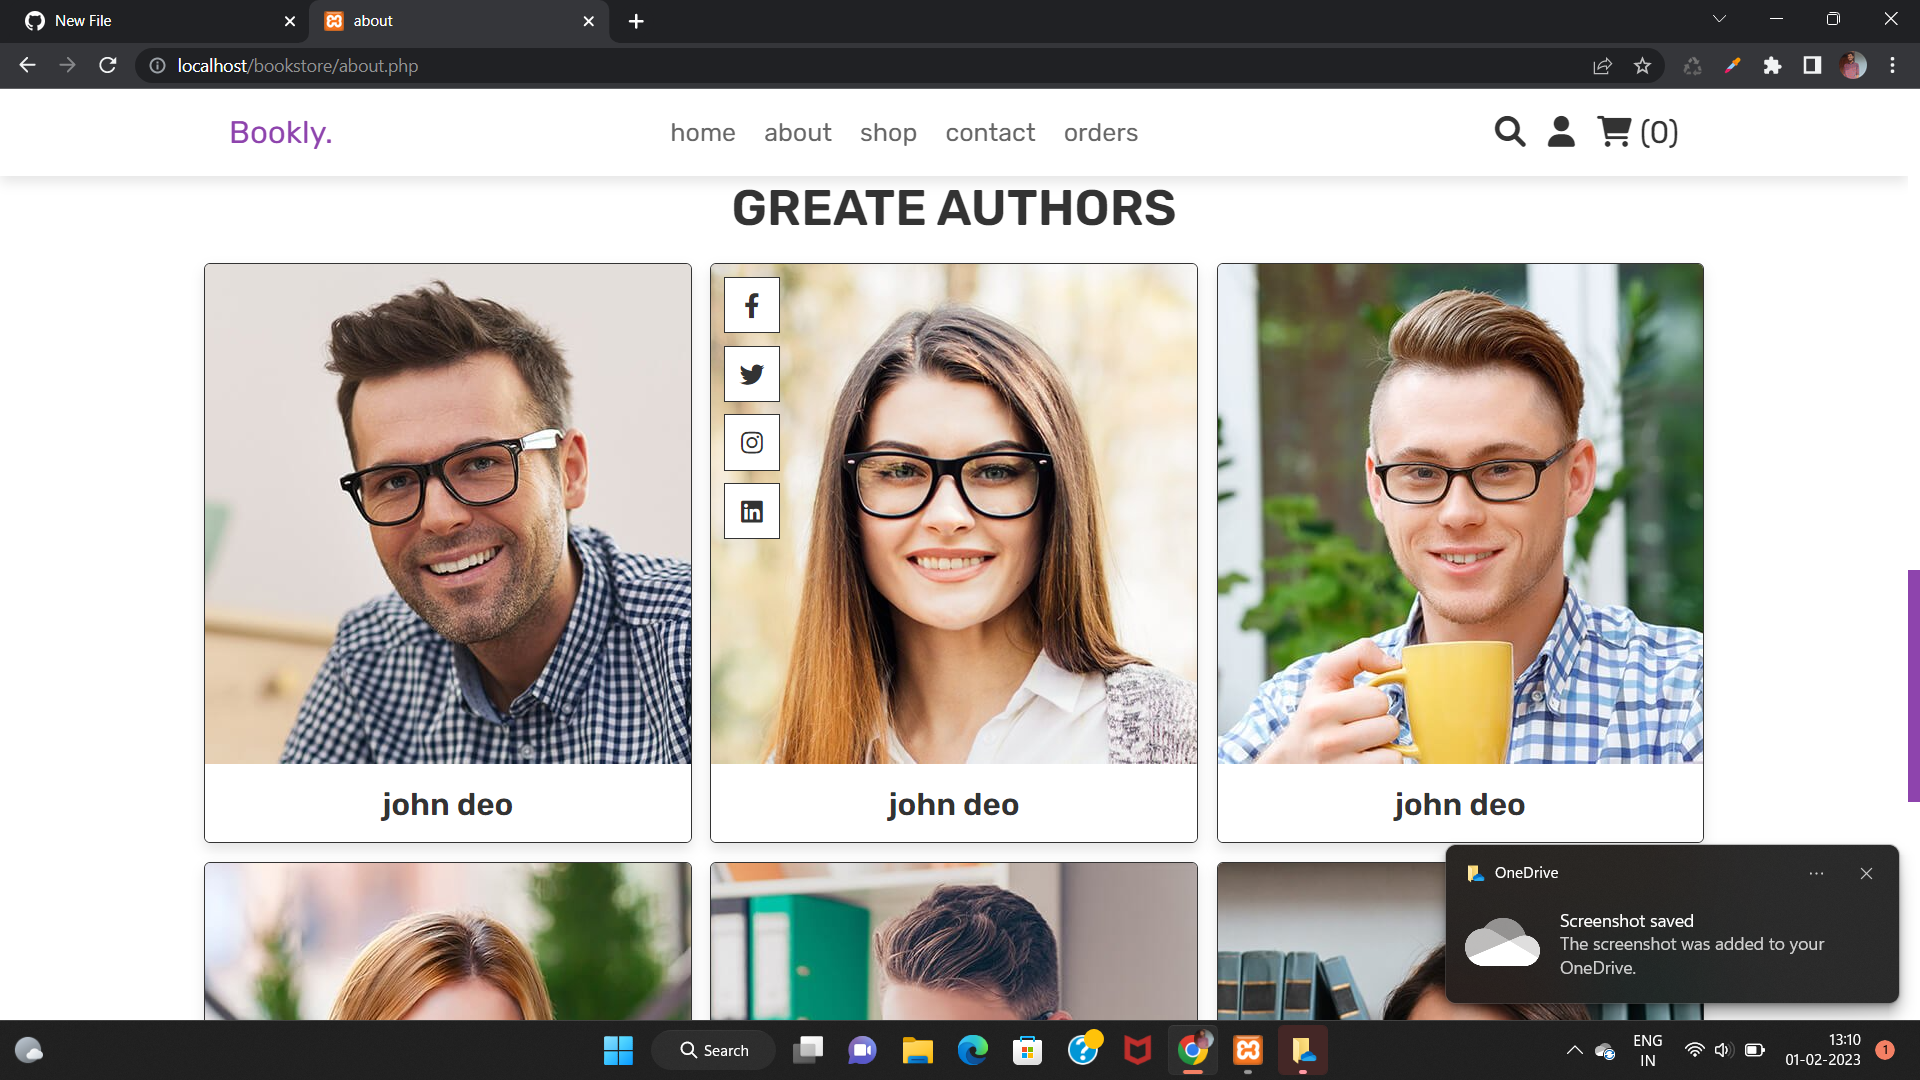Viewport: 1920px width, 1080px height.
Task: Reload the about.php page
Action: pyautogui.click(x=108, y=65)
